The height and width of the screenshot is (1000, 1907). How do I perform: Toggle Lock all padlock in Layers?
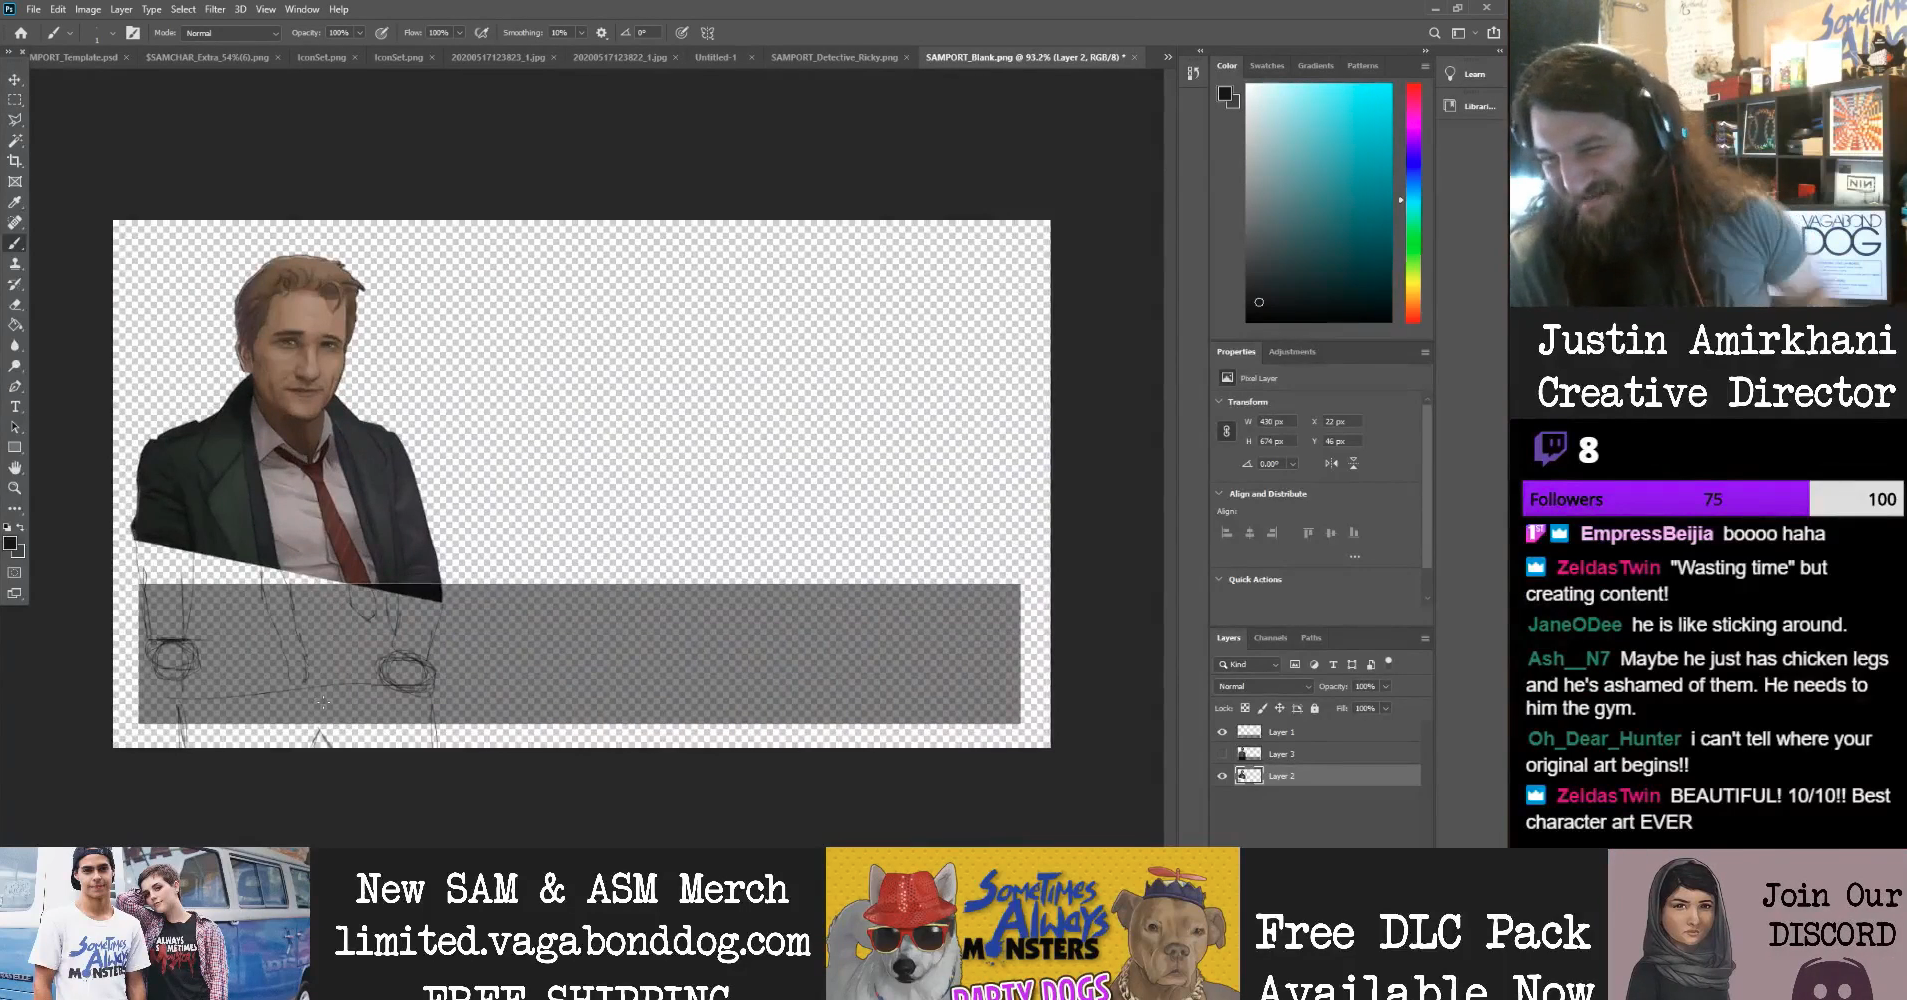pos(1315,708)
